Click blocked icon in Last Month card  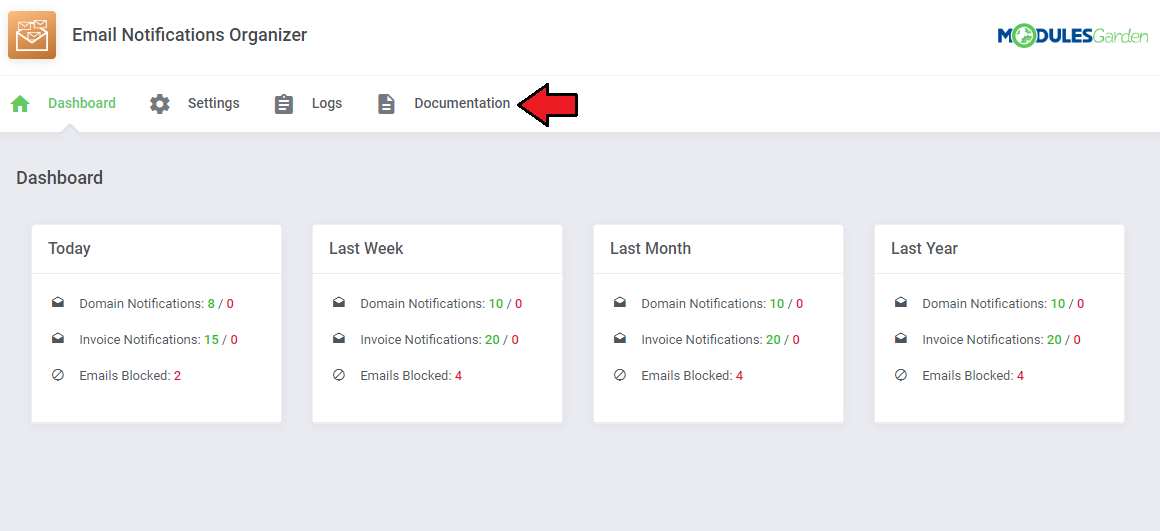(x=620, y=375)
